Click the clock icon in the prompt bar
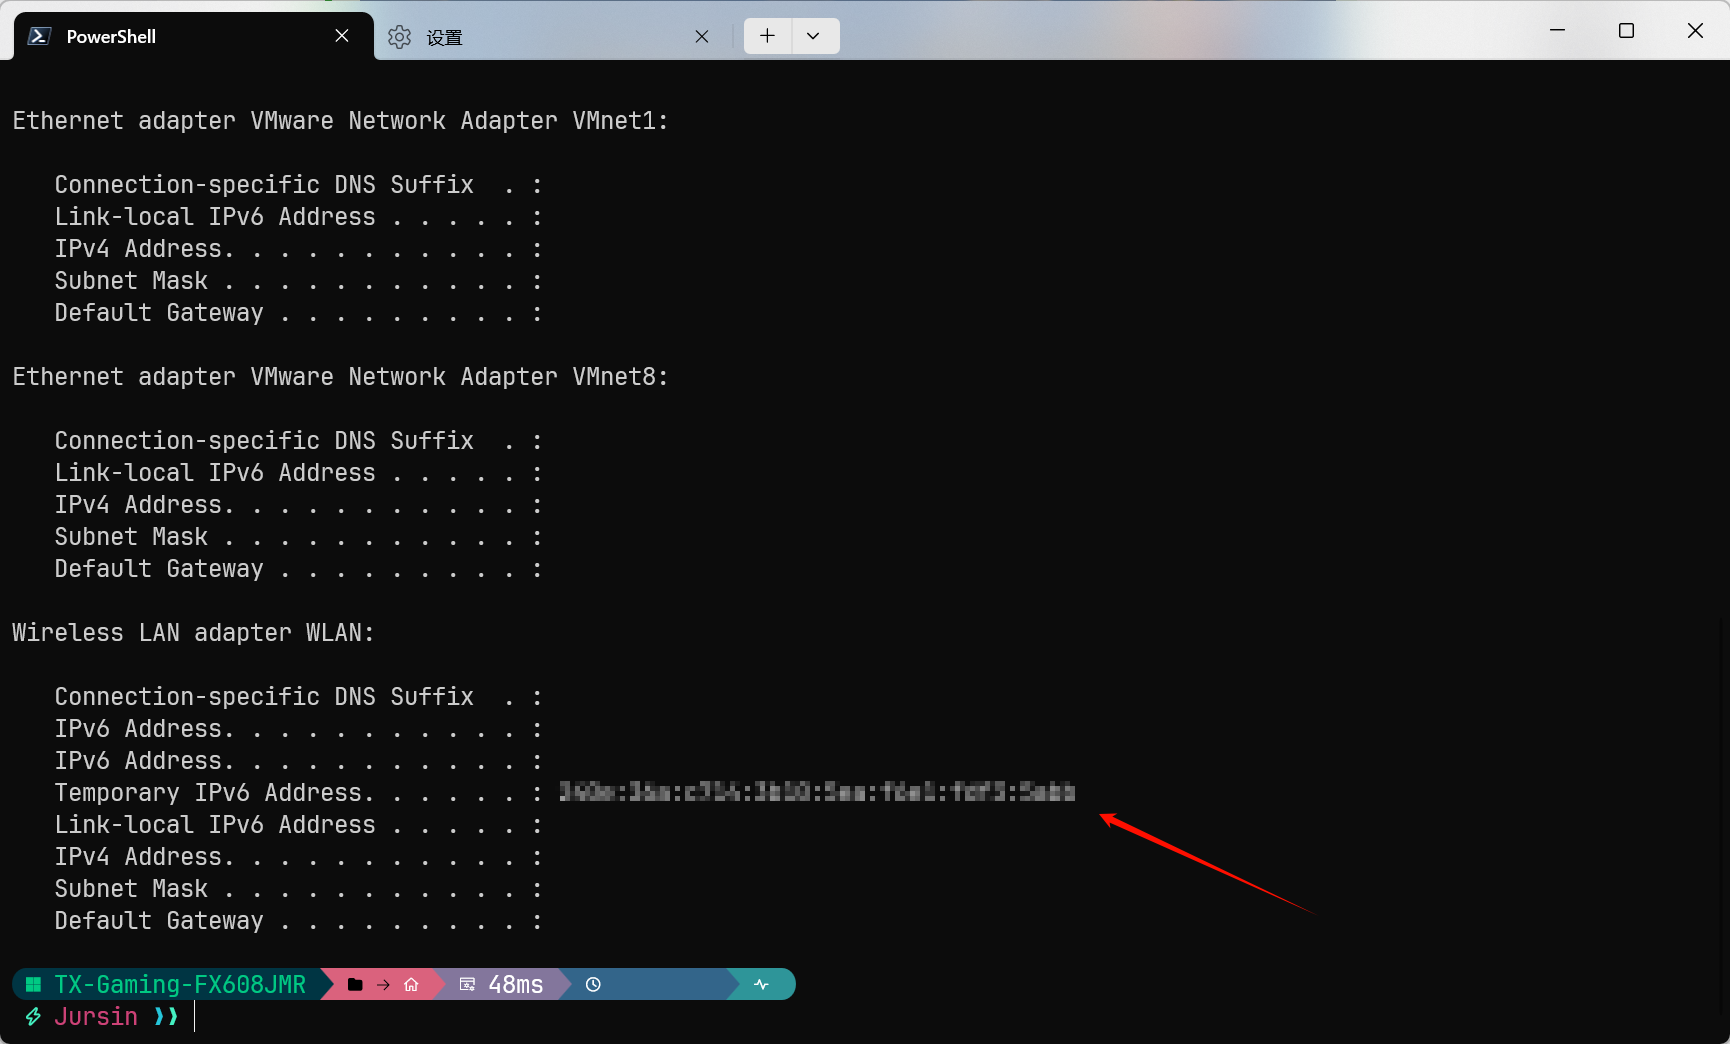1730x1044 pixels. (593, 985)
